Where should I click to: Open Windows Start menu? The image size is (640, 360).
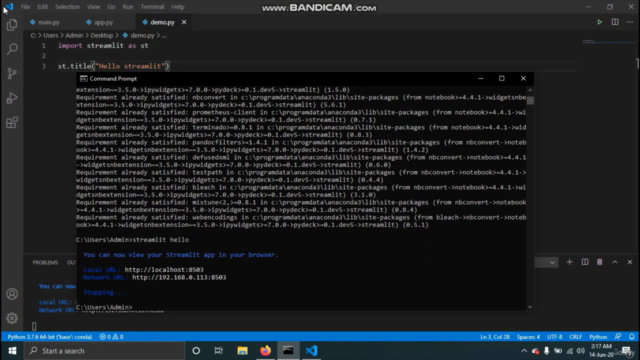point(12,351)
